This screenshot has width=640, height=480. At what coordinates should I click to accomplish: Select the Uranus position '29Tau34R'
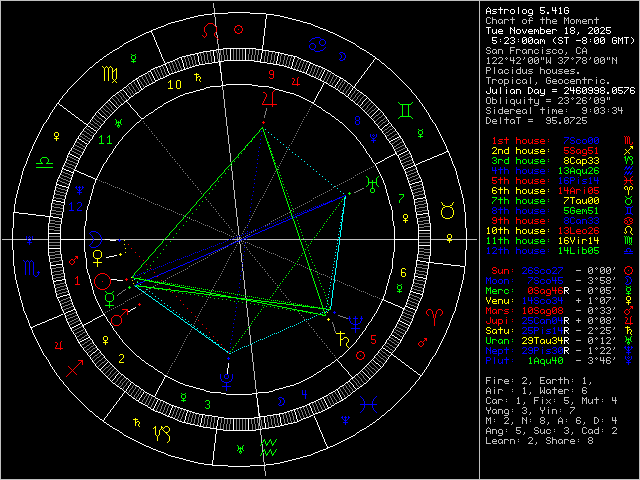click(x=545, y=341)
